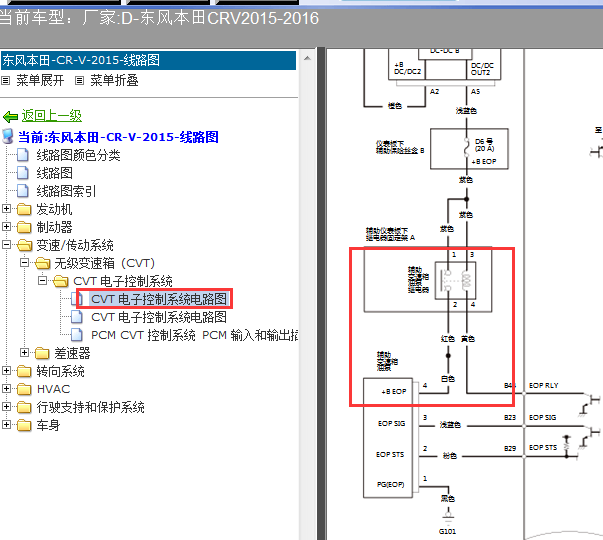Open second CVT 电子控制系统电路图 item
603x540 pixels.
[x=159, y=317]
